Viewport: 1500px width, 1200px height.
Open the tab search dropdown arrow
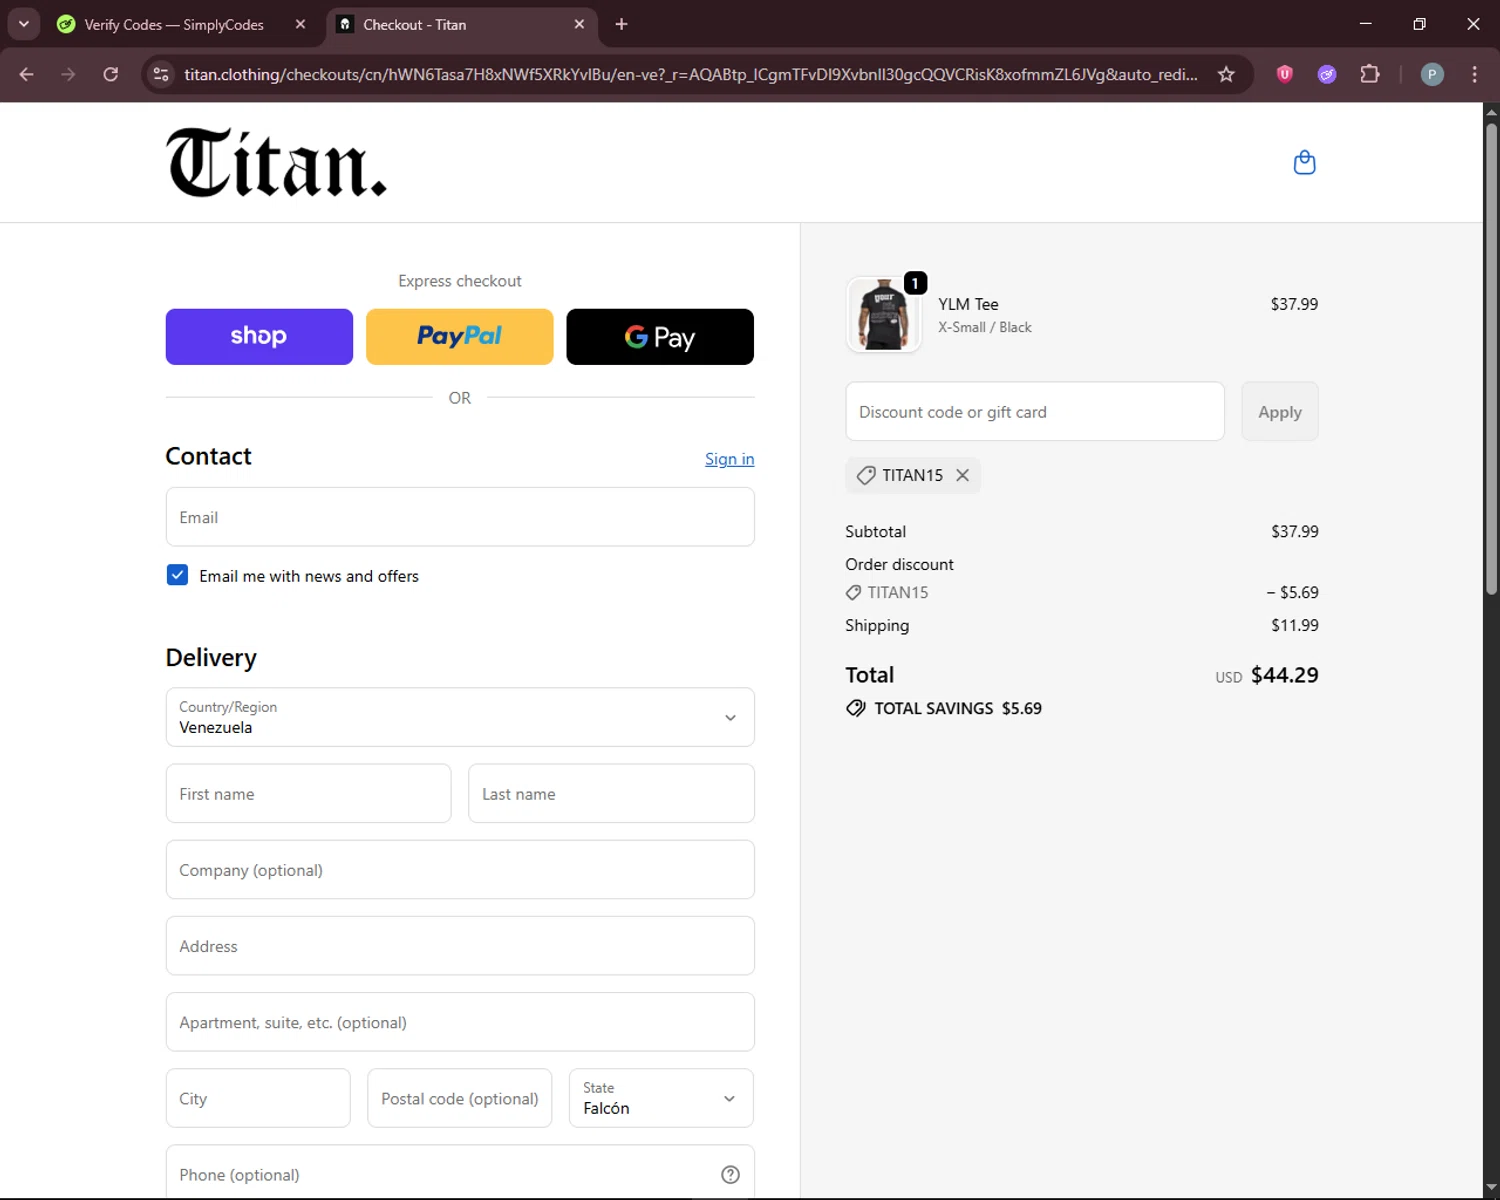click(23, 24)
